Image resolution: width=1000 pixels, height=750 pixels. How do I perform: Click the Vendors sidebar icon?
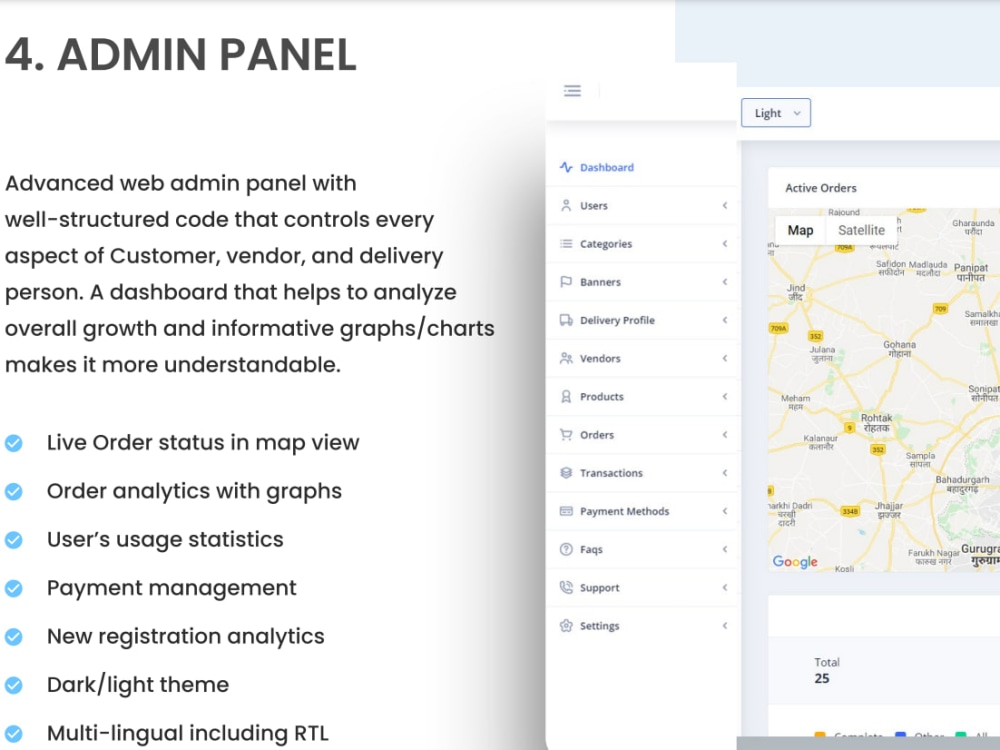(x=566, y=358)
